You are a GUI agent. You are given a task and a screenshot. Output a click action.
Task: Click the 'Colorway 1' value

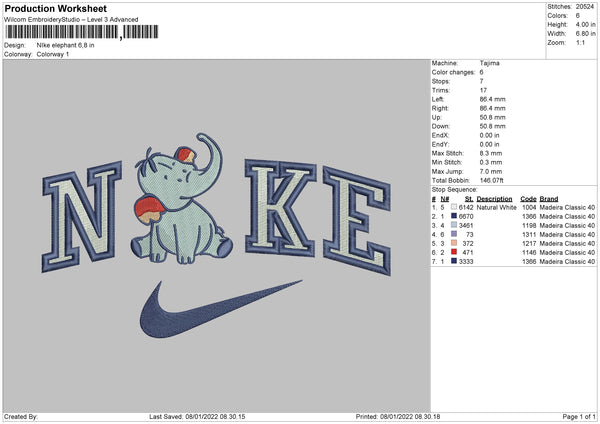(53, 54)
